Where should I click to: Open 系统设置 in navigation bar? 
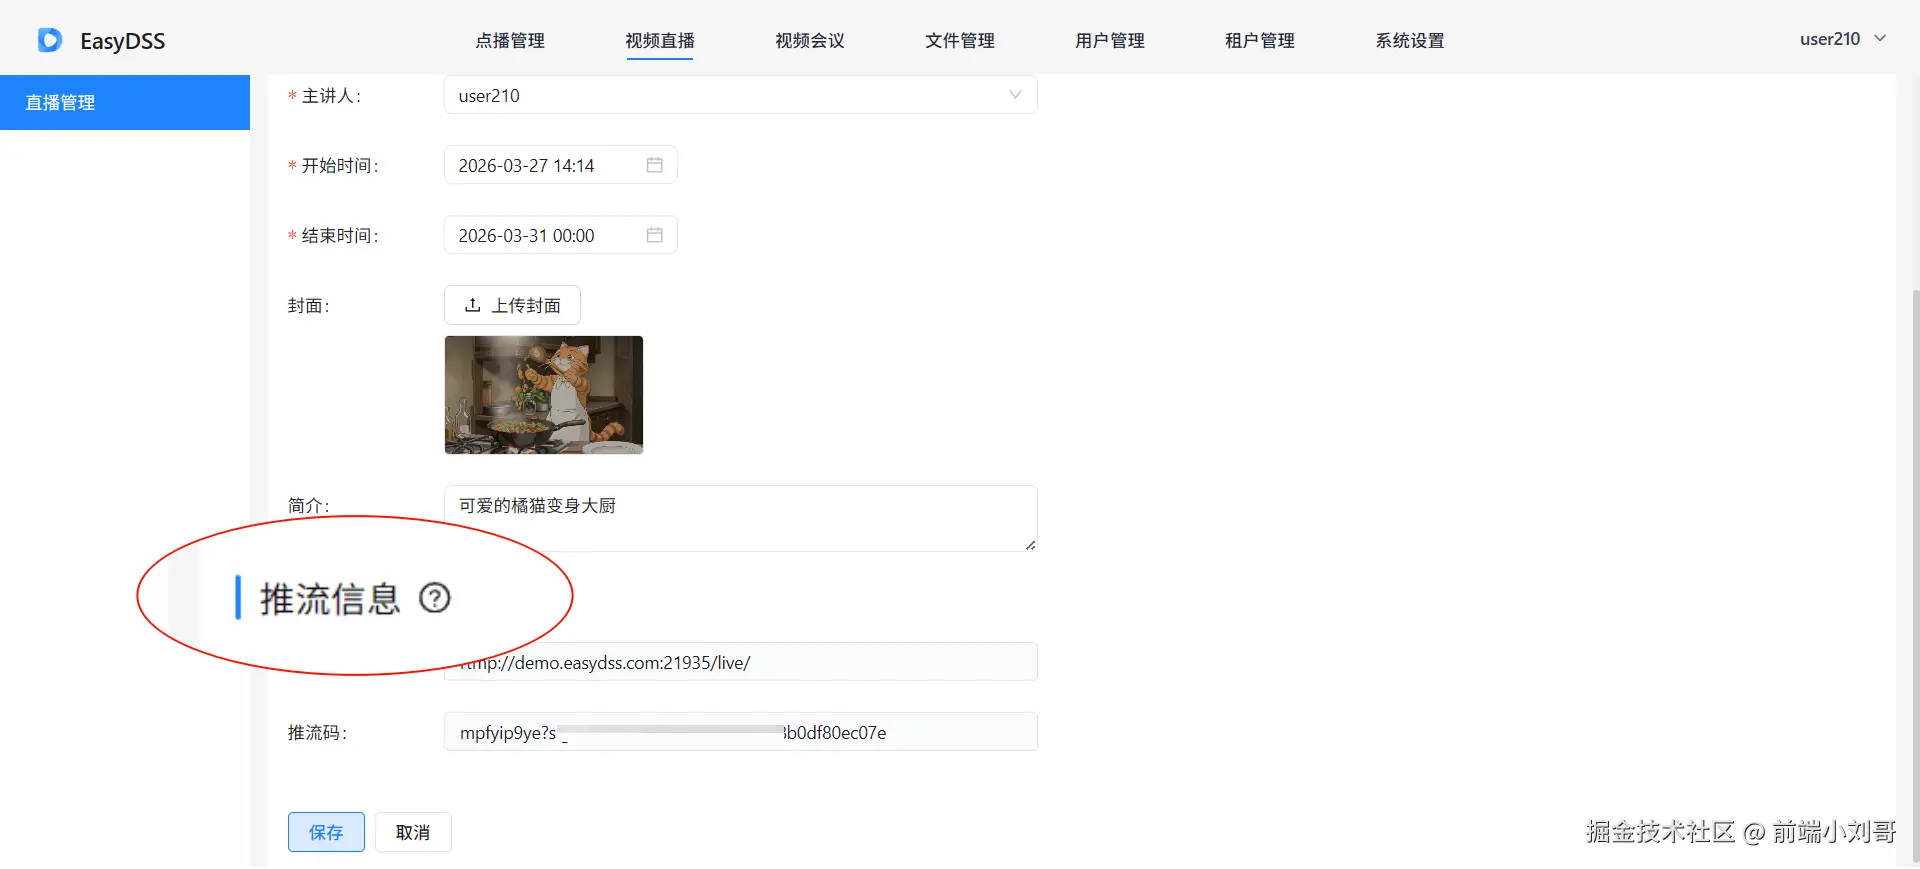click(x=1410, y=41)
